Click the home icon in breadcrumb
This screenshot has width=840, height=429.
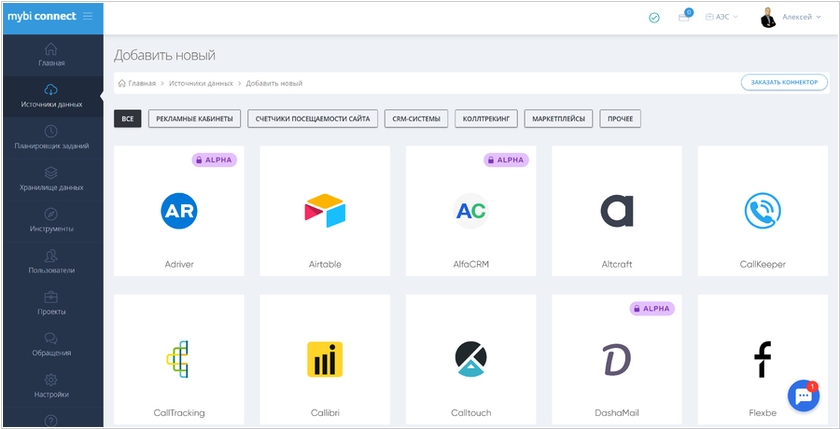[122, 84]
